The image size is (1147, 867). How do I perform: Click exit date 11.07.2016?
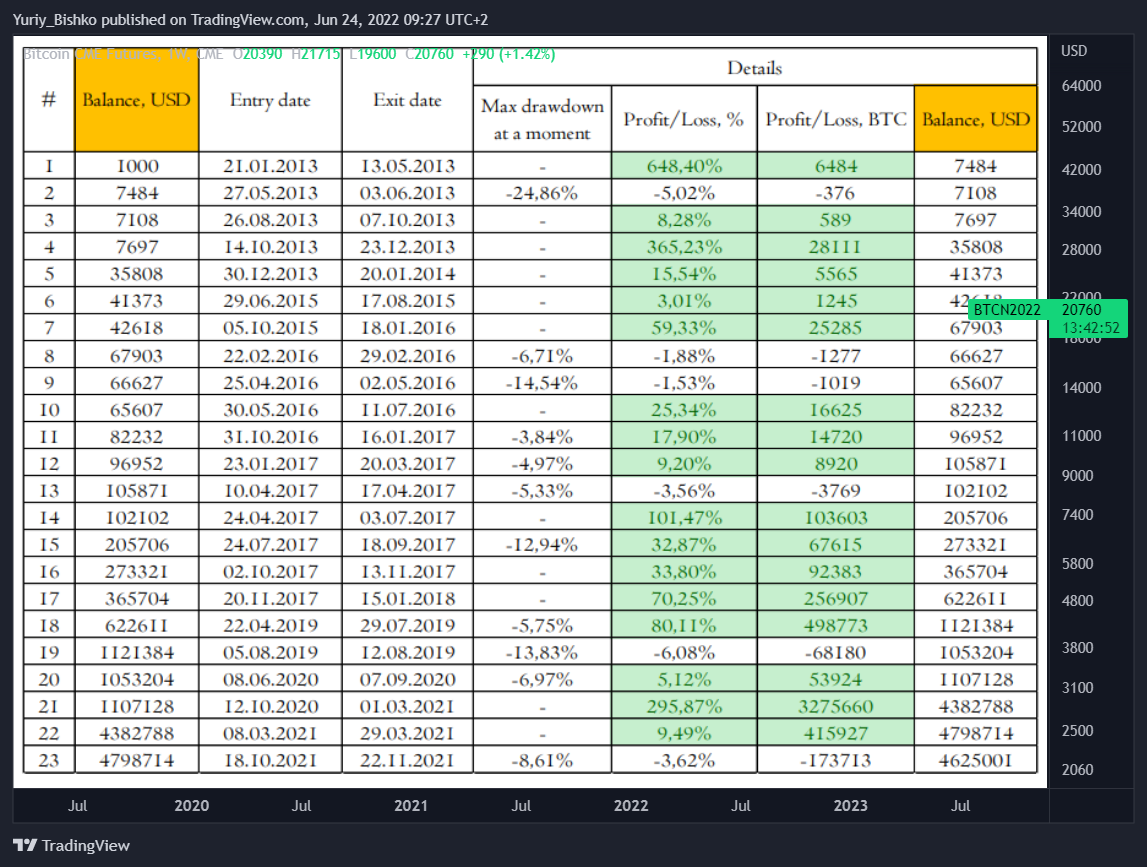[x=407, y=410]
